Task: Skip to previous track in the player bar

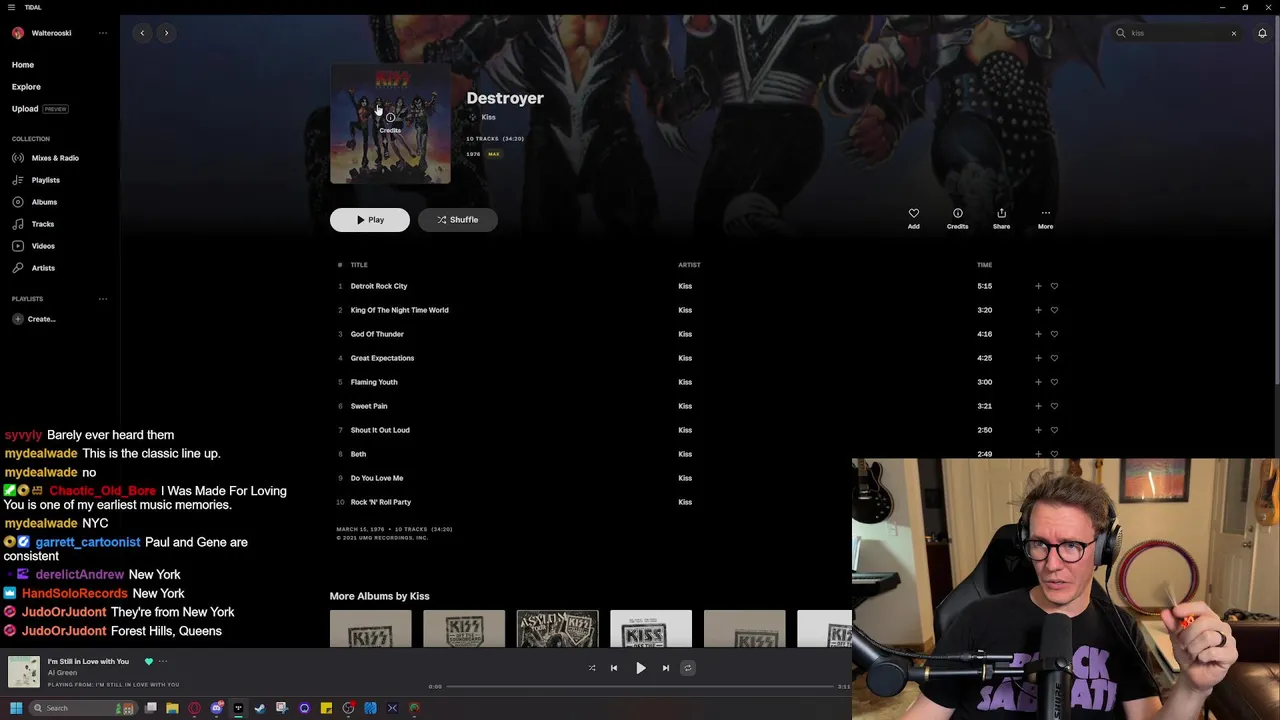Action: (x=614, y=668)
